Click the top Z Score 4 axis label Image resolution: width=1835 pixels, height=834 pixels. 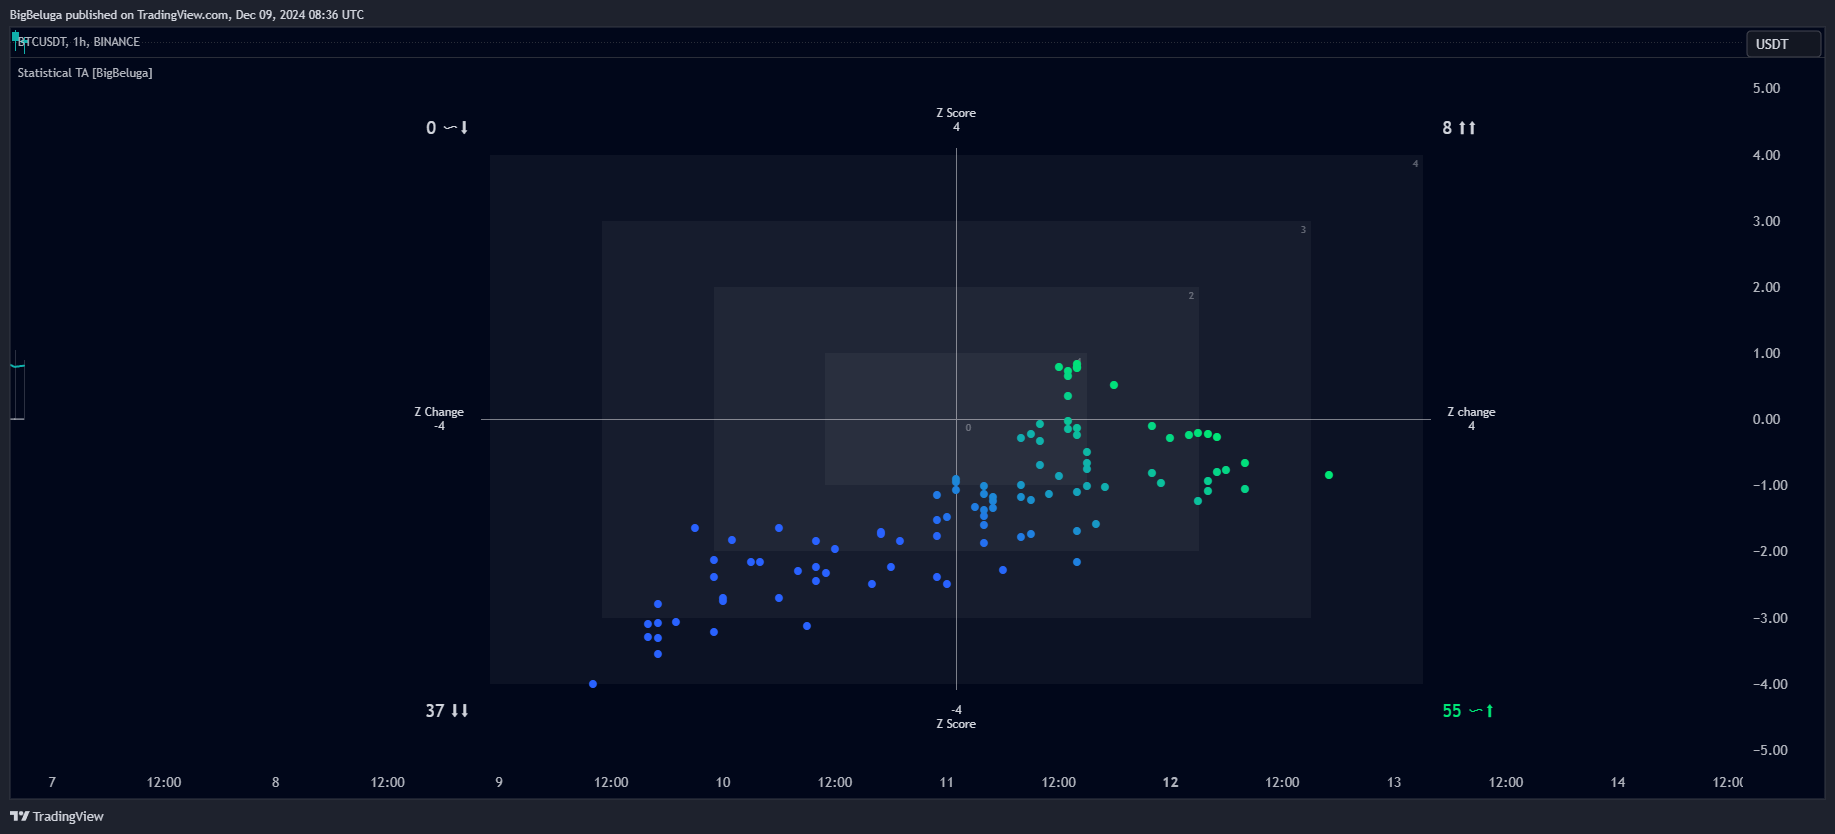tap(956, 120)
